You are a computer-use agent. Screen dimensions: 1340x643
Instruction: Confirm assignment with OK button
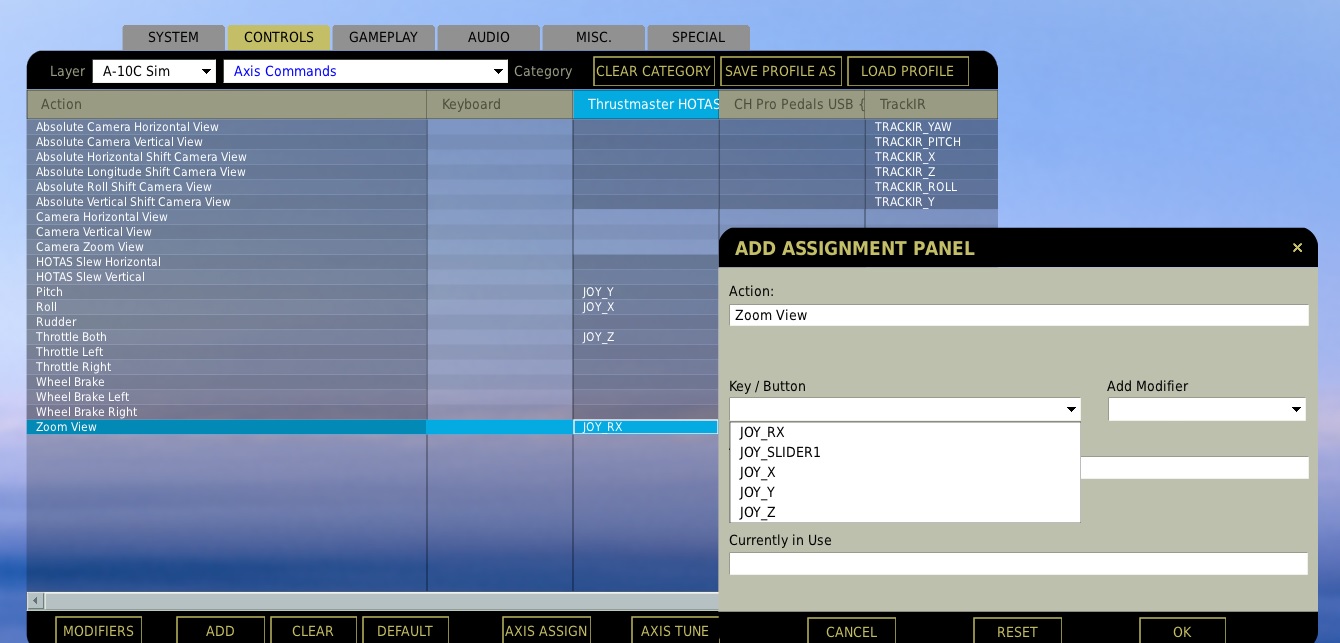coord(1182,631)
